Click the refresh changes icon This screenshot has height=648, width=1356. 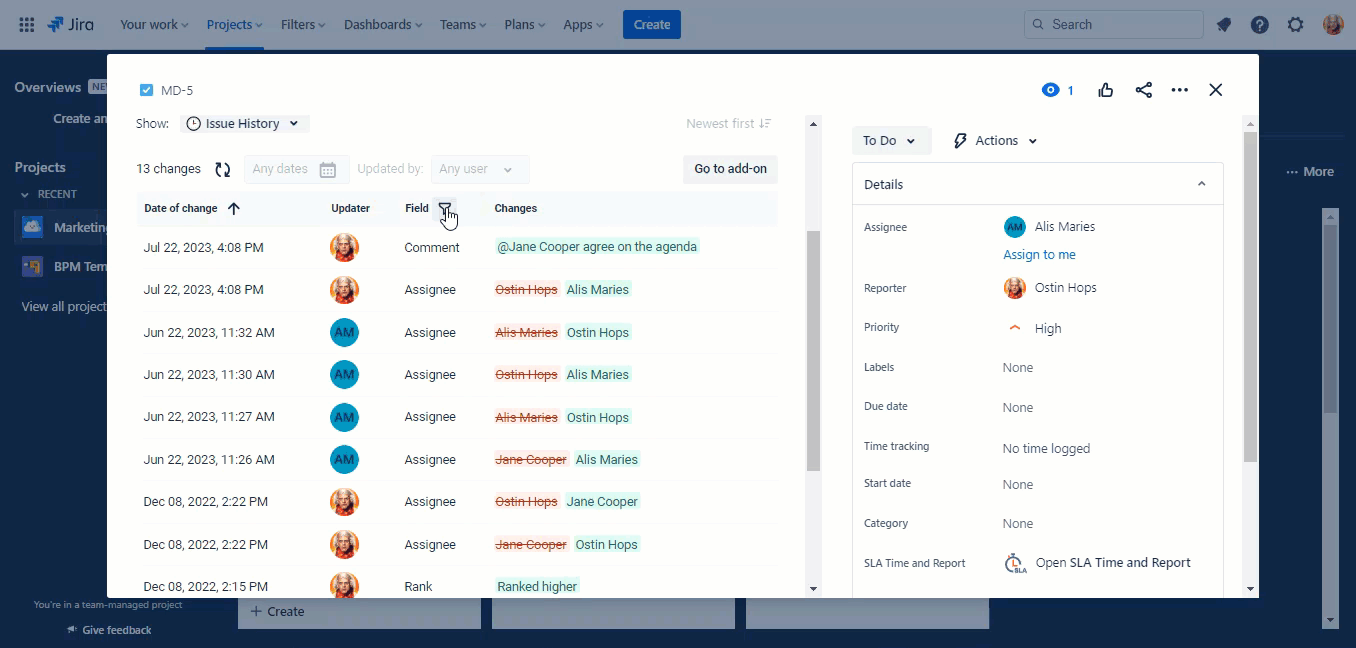tap(223, 170)
